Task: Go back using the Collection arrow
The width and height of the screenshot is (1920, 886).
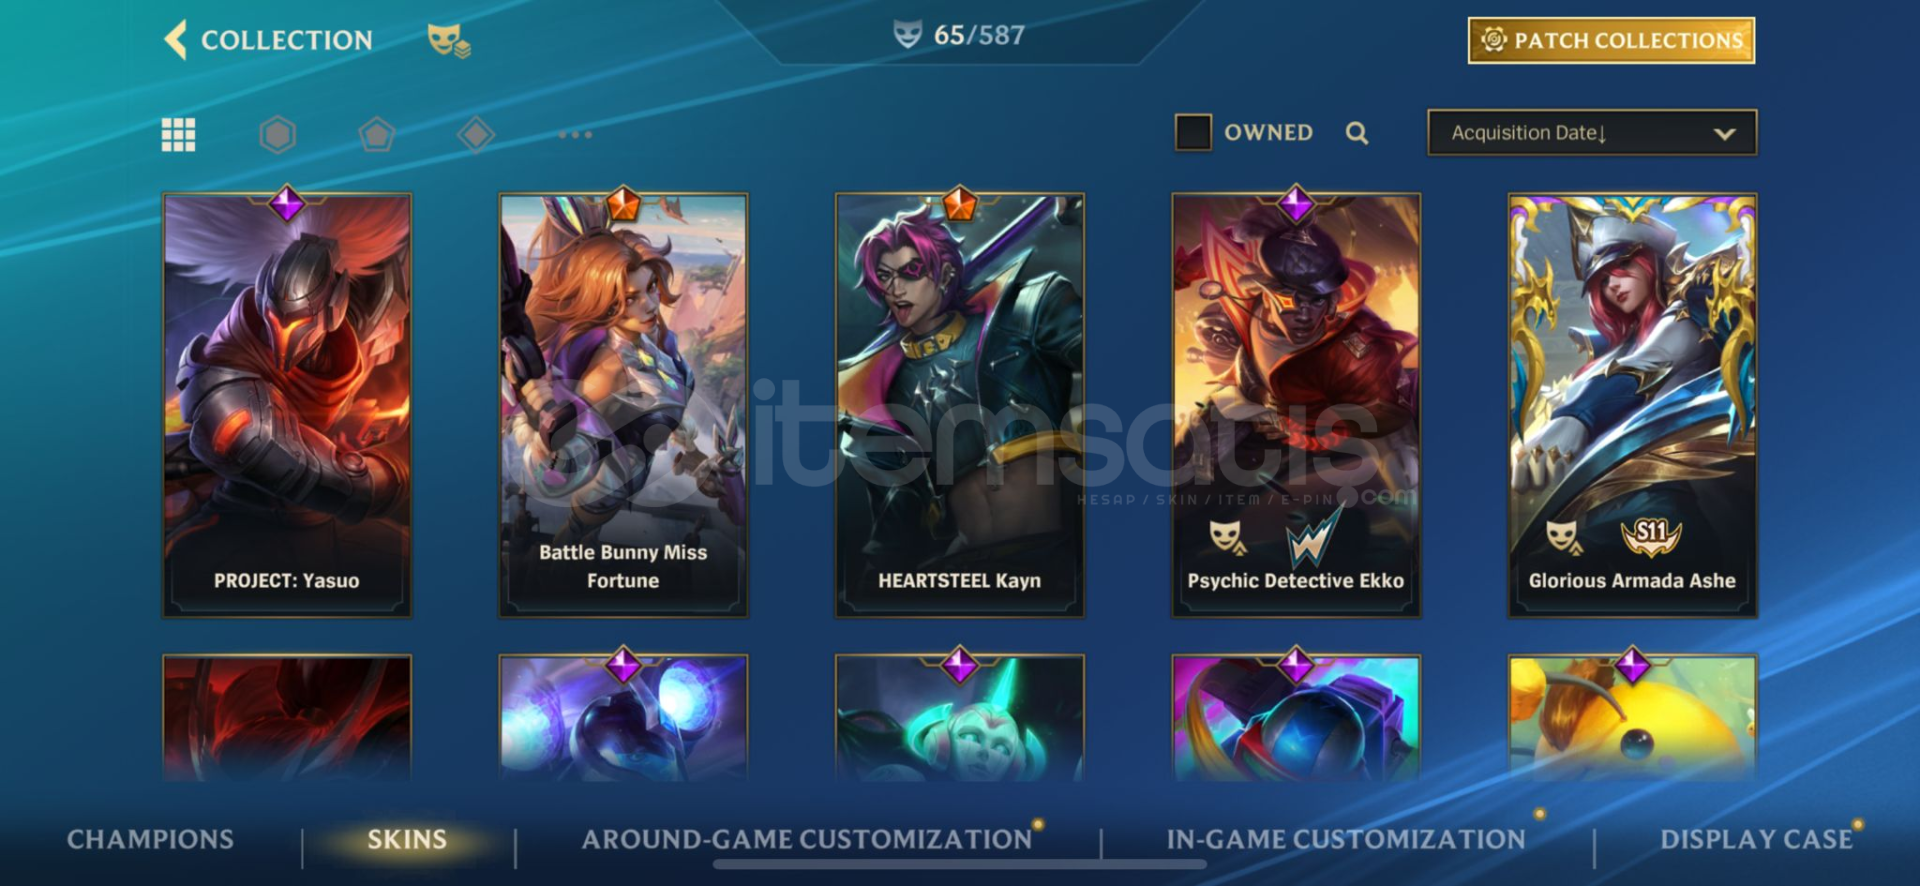Action: pos(176,40)
